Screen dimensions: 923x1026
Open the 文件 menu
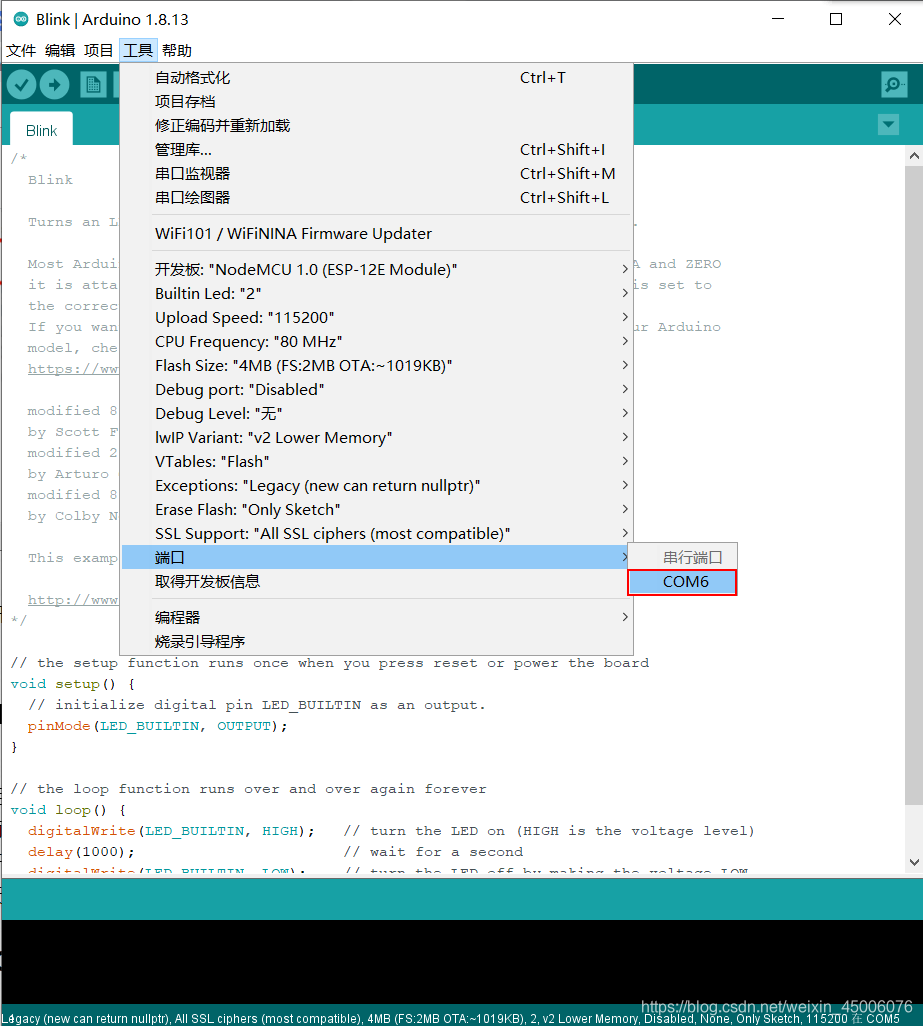pos(21,50)
